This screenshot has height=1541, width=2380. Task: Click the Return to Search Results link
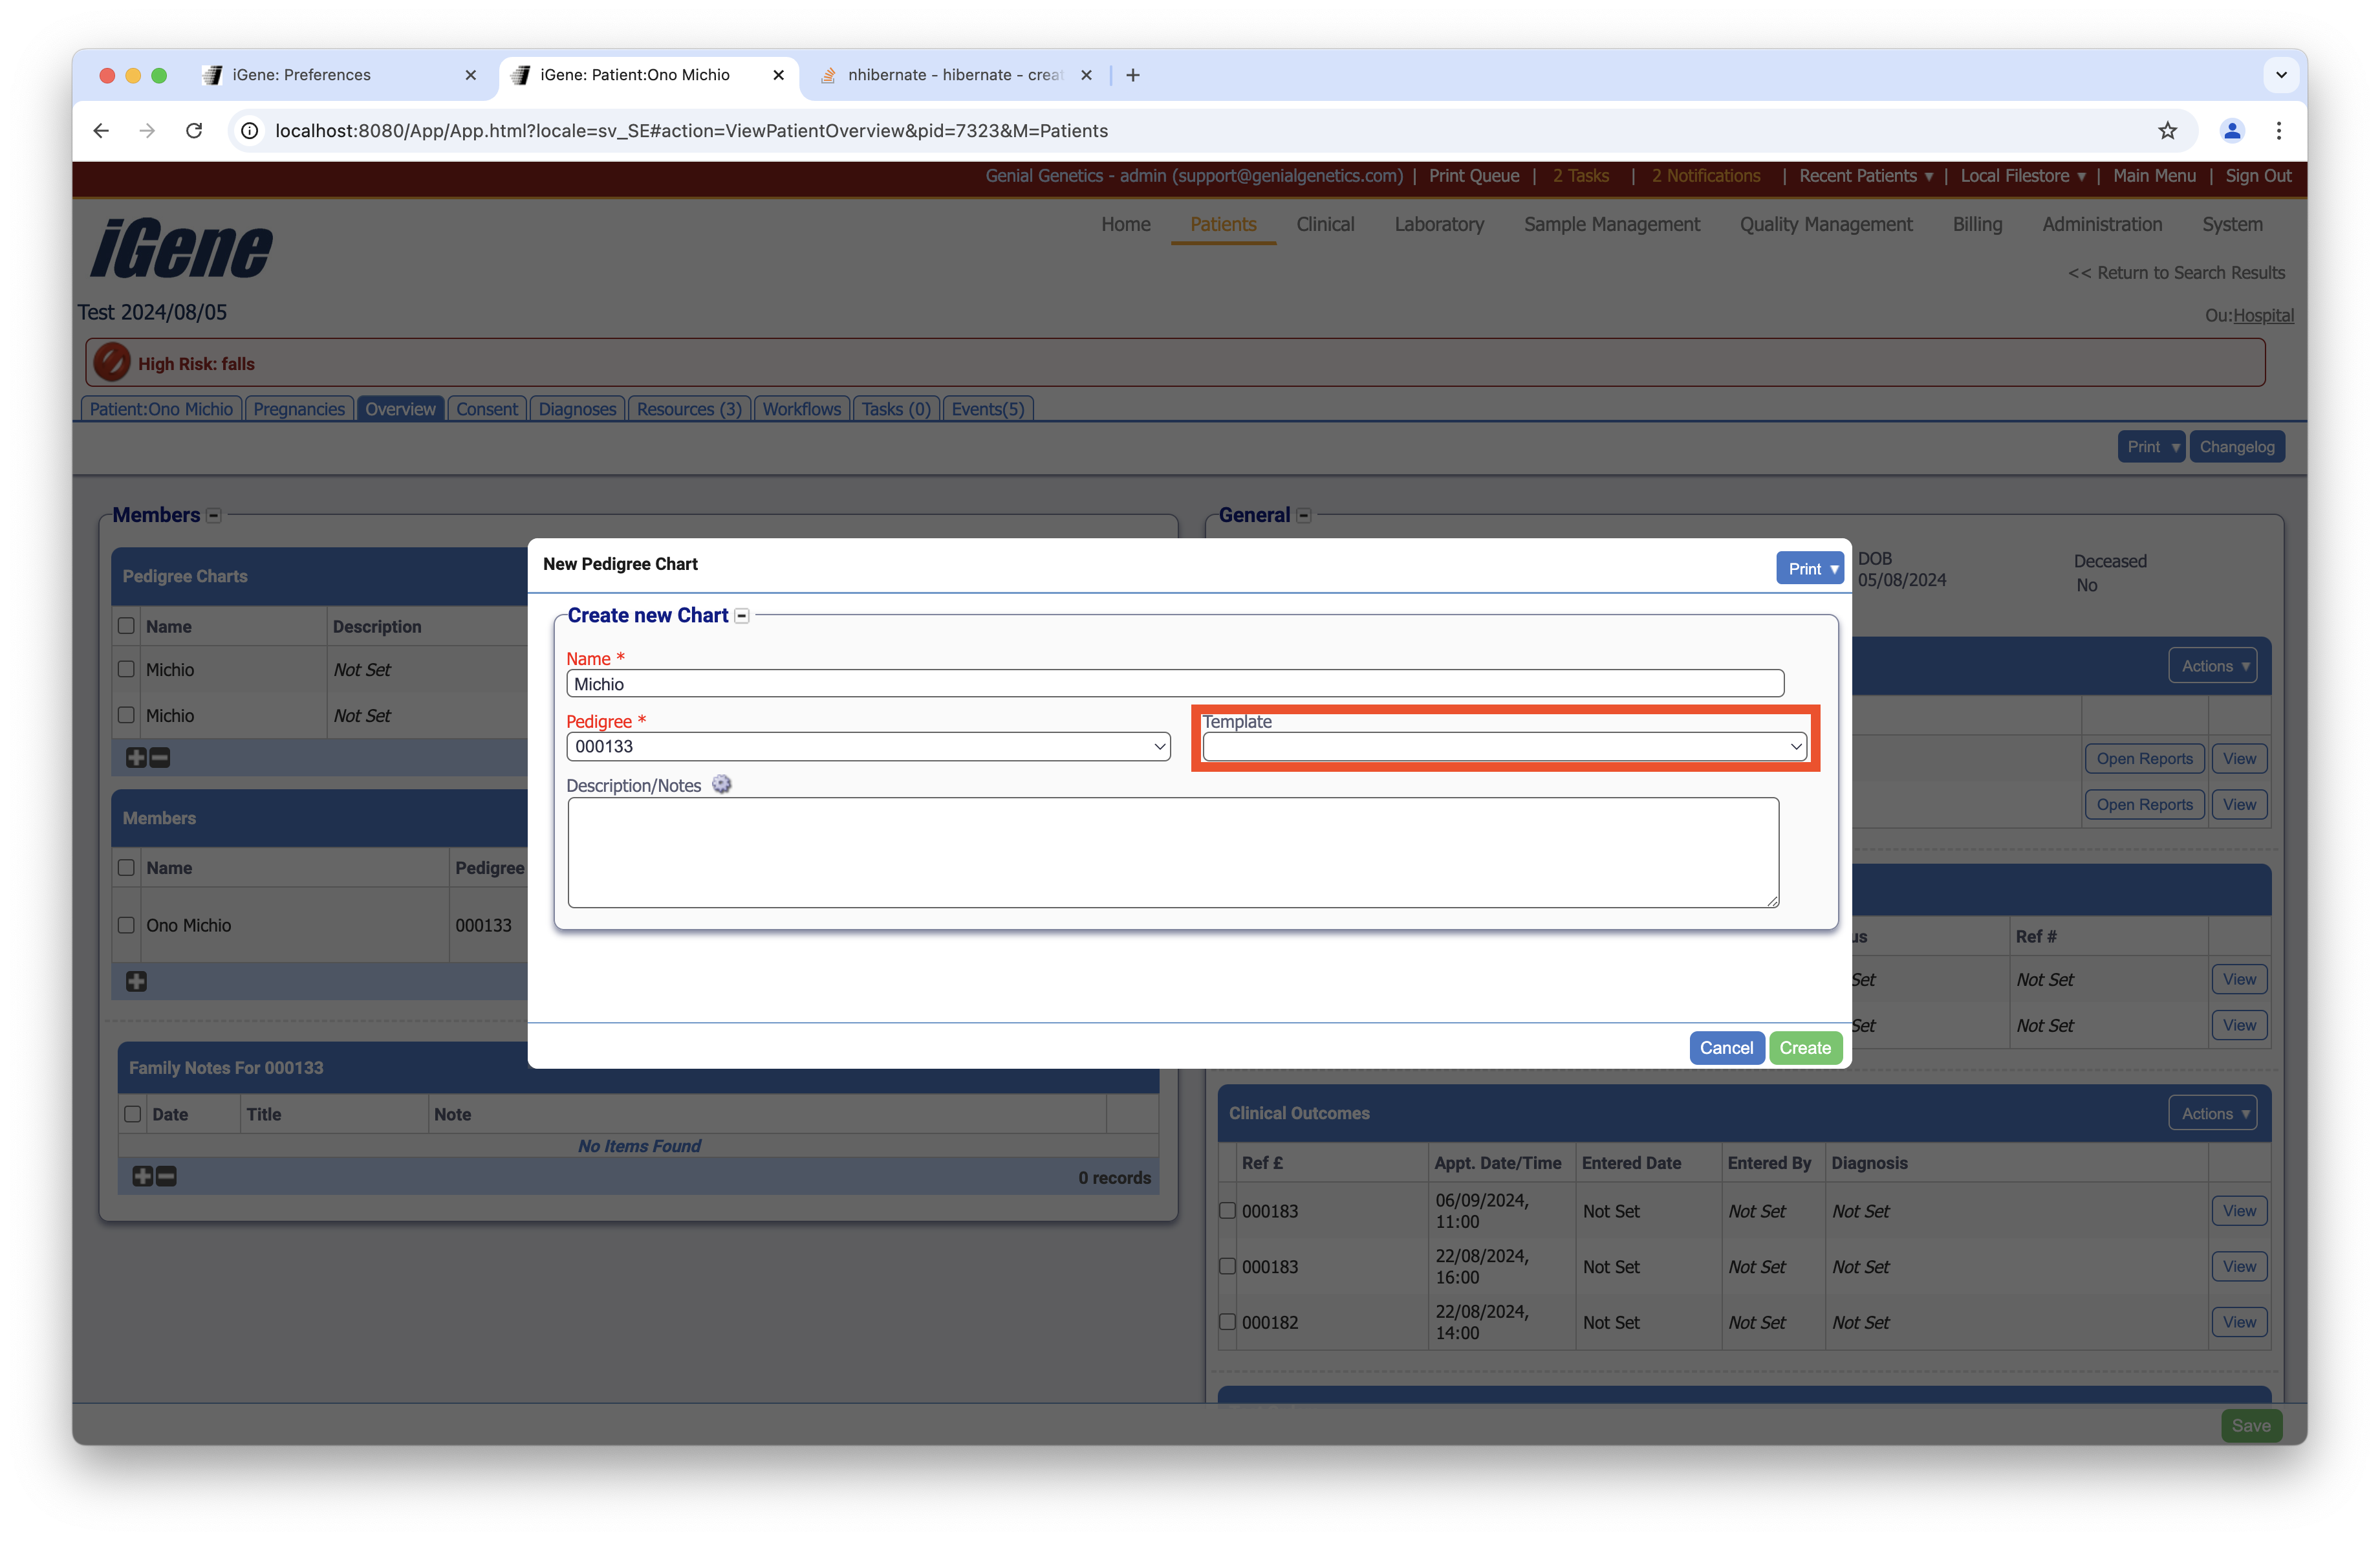(x=2176, y=273)
